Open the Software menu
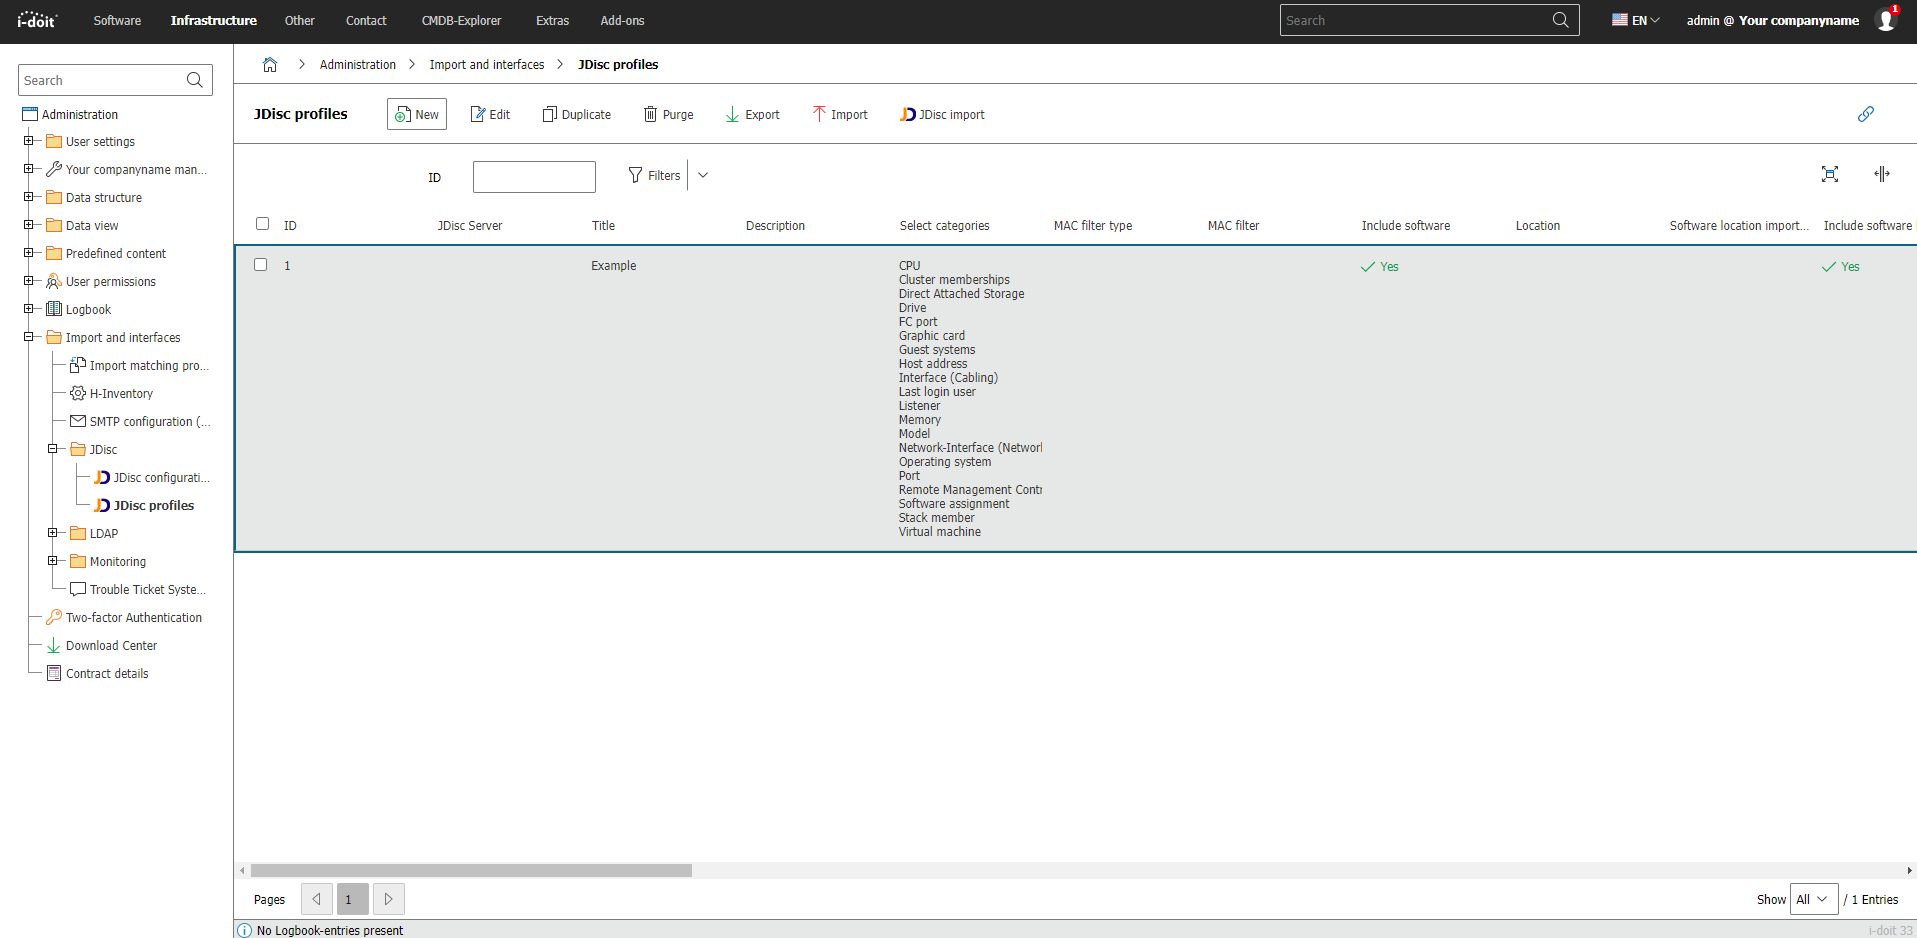 tap(117, 20)
